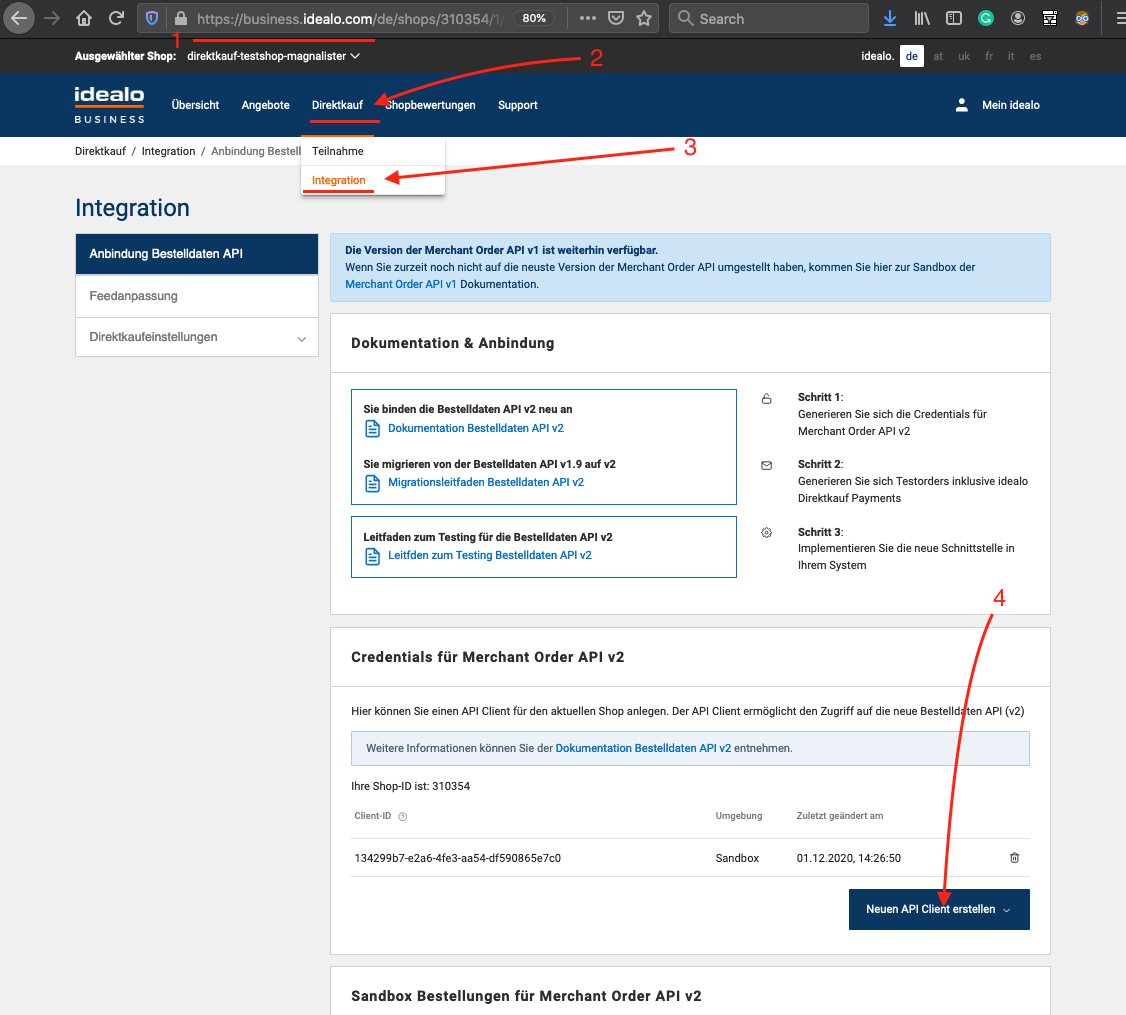Open Leitfden zum Testing Bestelldaten API v2 link
The image size is (1126, 1015).
click(490, 555)
